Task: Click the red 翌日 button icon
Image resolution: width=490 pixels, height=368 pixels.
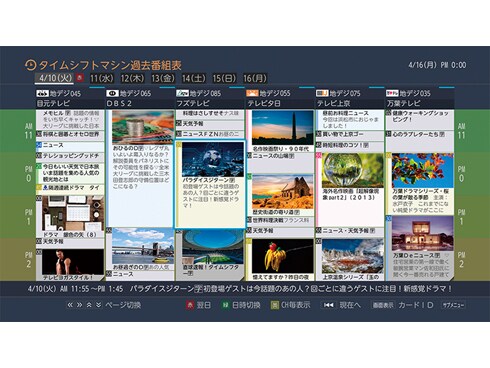Action: tap(190, 305)
